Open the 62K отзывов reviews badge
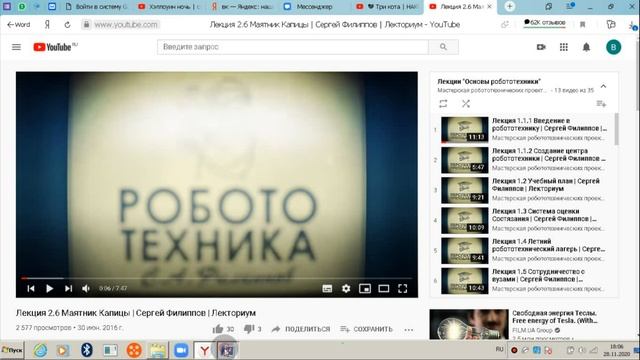 544,23
